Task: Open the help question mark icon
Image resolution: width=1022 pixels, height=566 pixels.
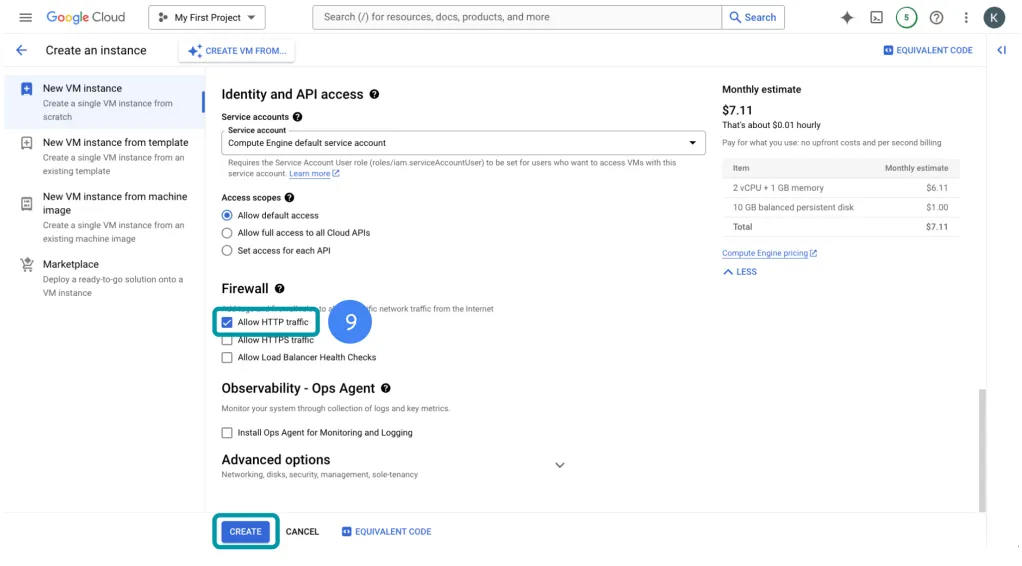Action: tap(936, 17)
